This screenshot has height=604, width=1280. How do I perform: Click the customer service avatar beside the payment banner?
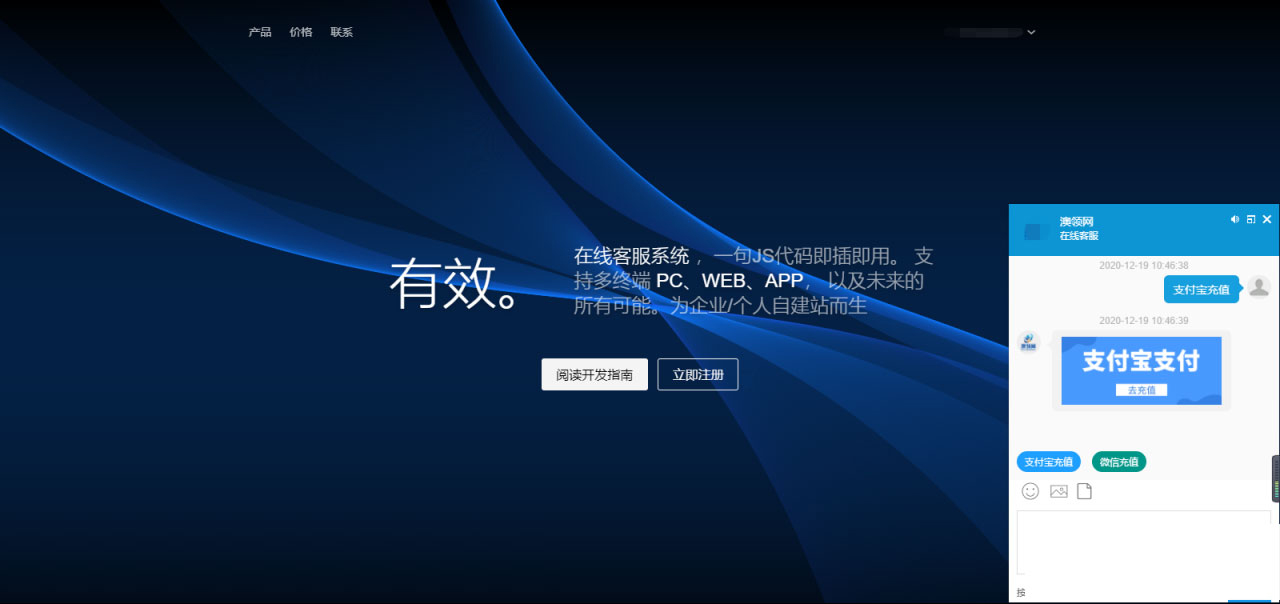click(x=1028, y=340)
